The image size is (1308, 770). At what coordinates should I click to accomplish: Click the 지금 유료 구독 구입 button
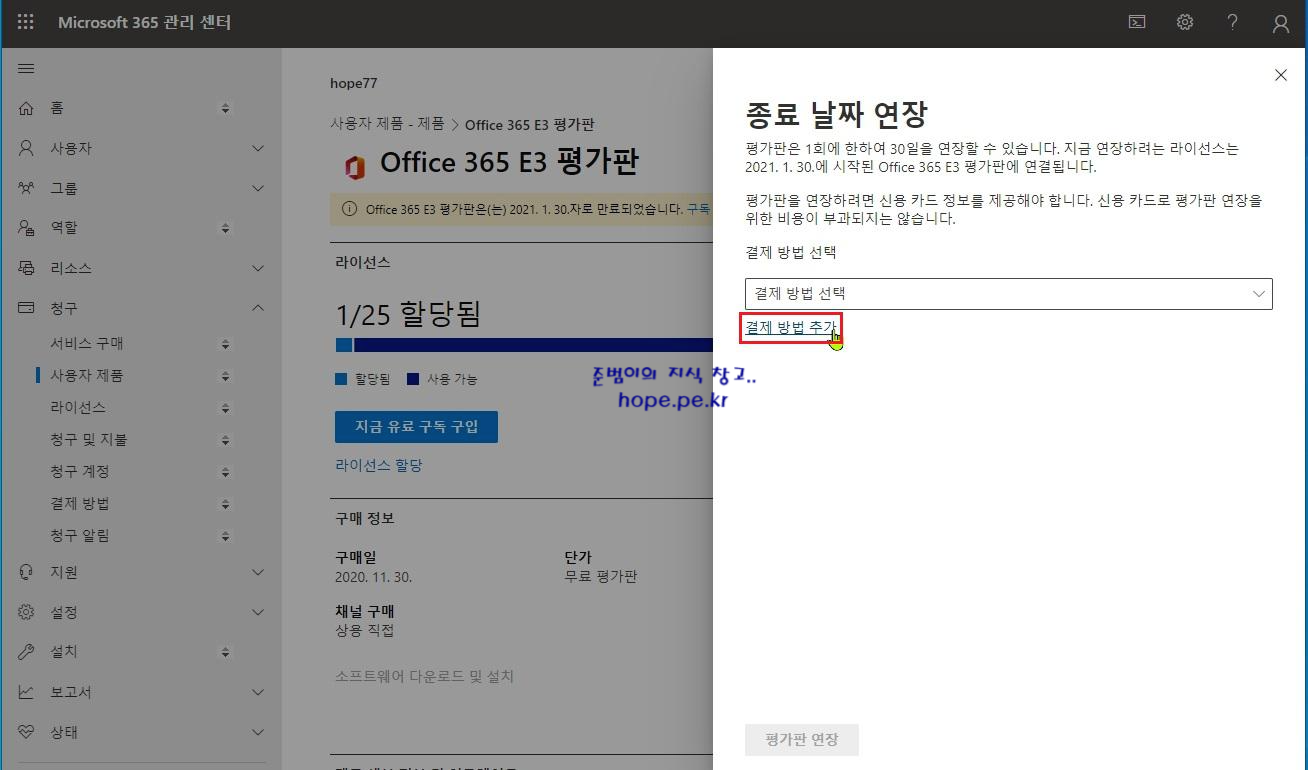point(416,427)
